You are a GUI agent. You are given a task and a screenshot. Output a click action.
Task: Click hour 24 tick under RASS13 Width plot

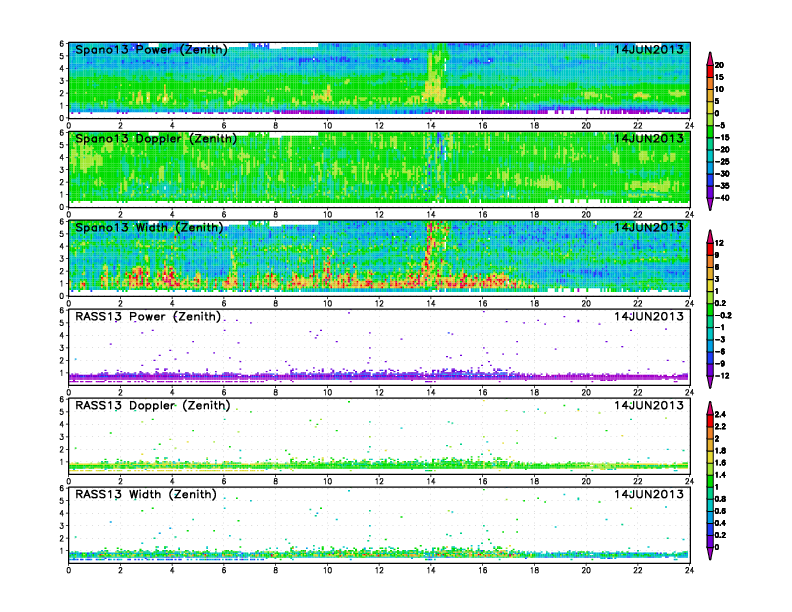tap(689, 570)
